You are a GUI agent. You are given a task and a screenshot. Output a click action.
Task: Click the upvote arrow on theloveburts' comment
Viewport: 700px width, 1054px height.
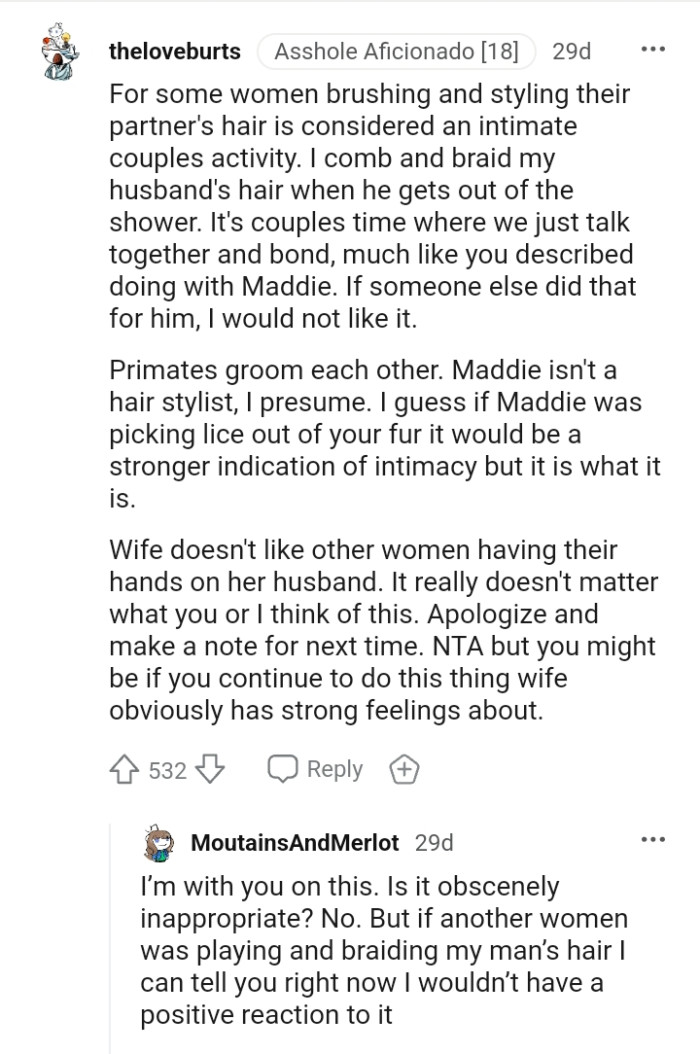121,768
